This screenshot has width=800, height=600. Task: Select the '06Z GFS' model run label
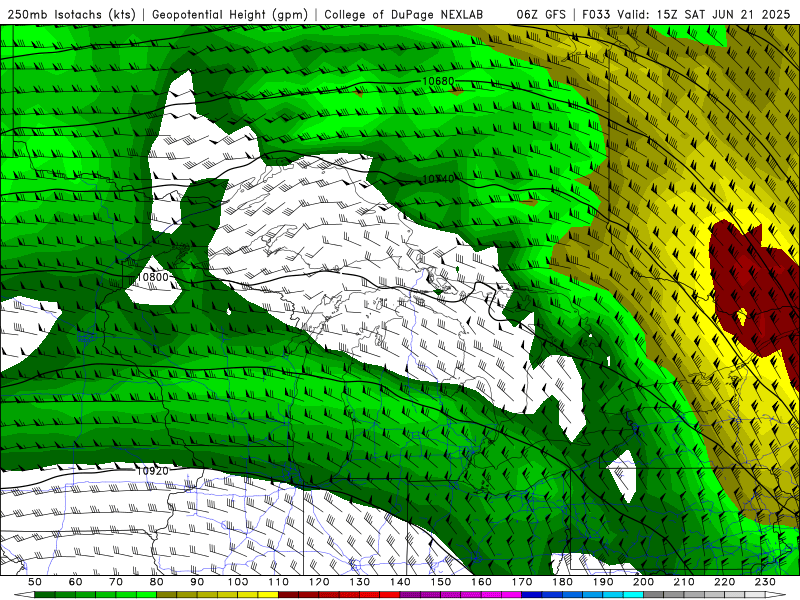[541, 14]
